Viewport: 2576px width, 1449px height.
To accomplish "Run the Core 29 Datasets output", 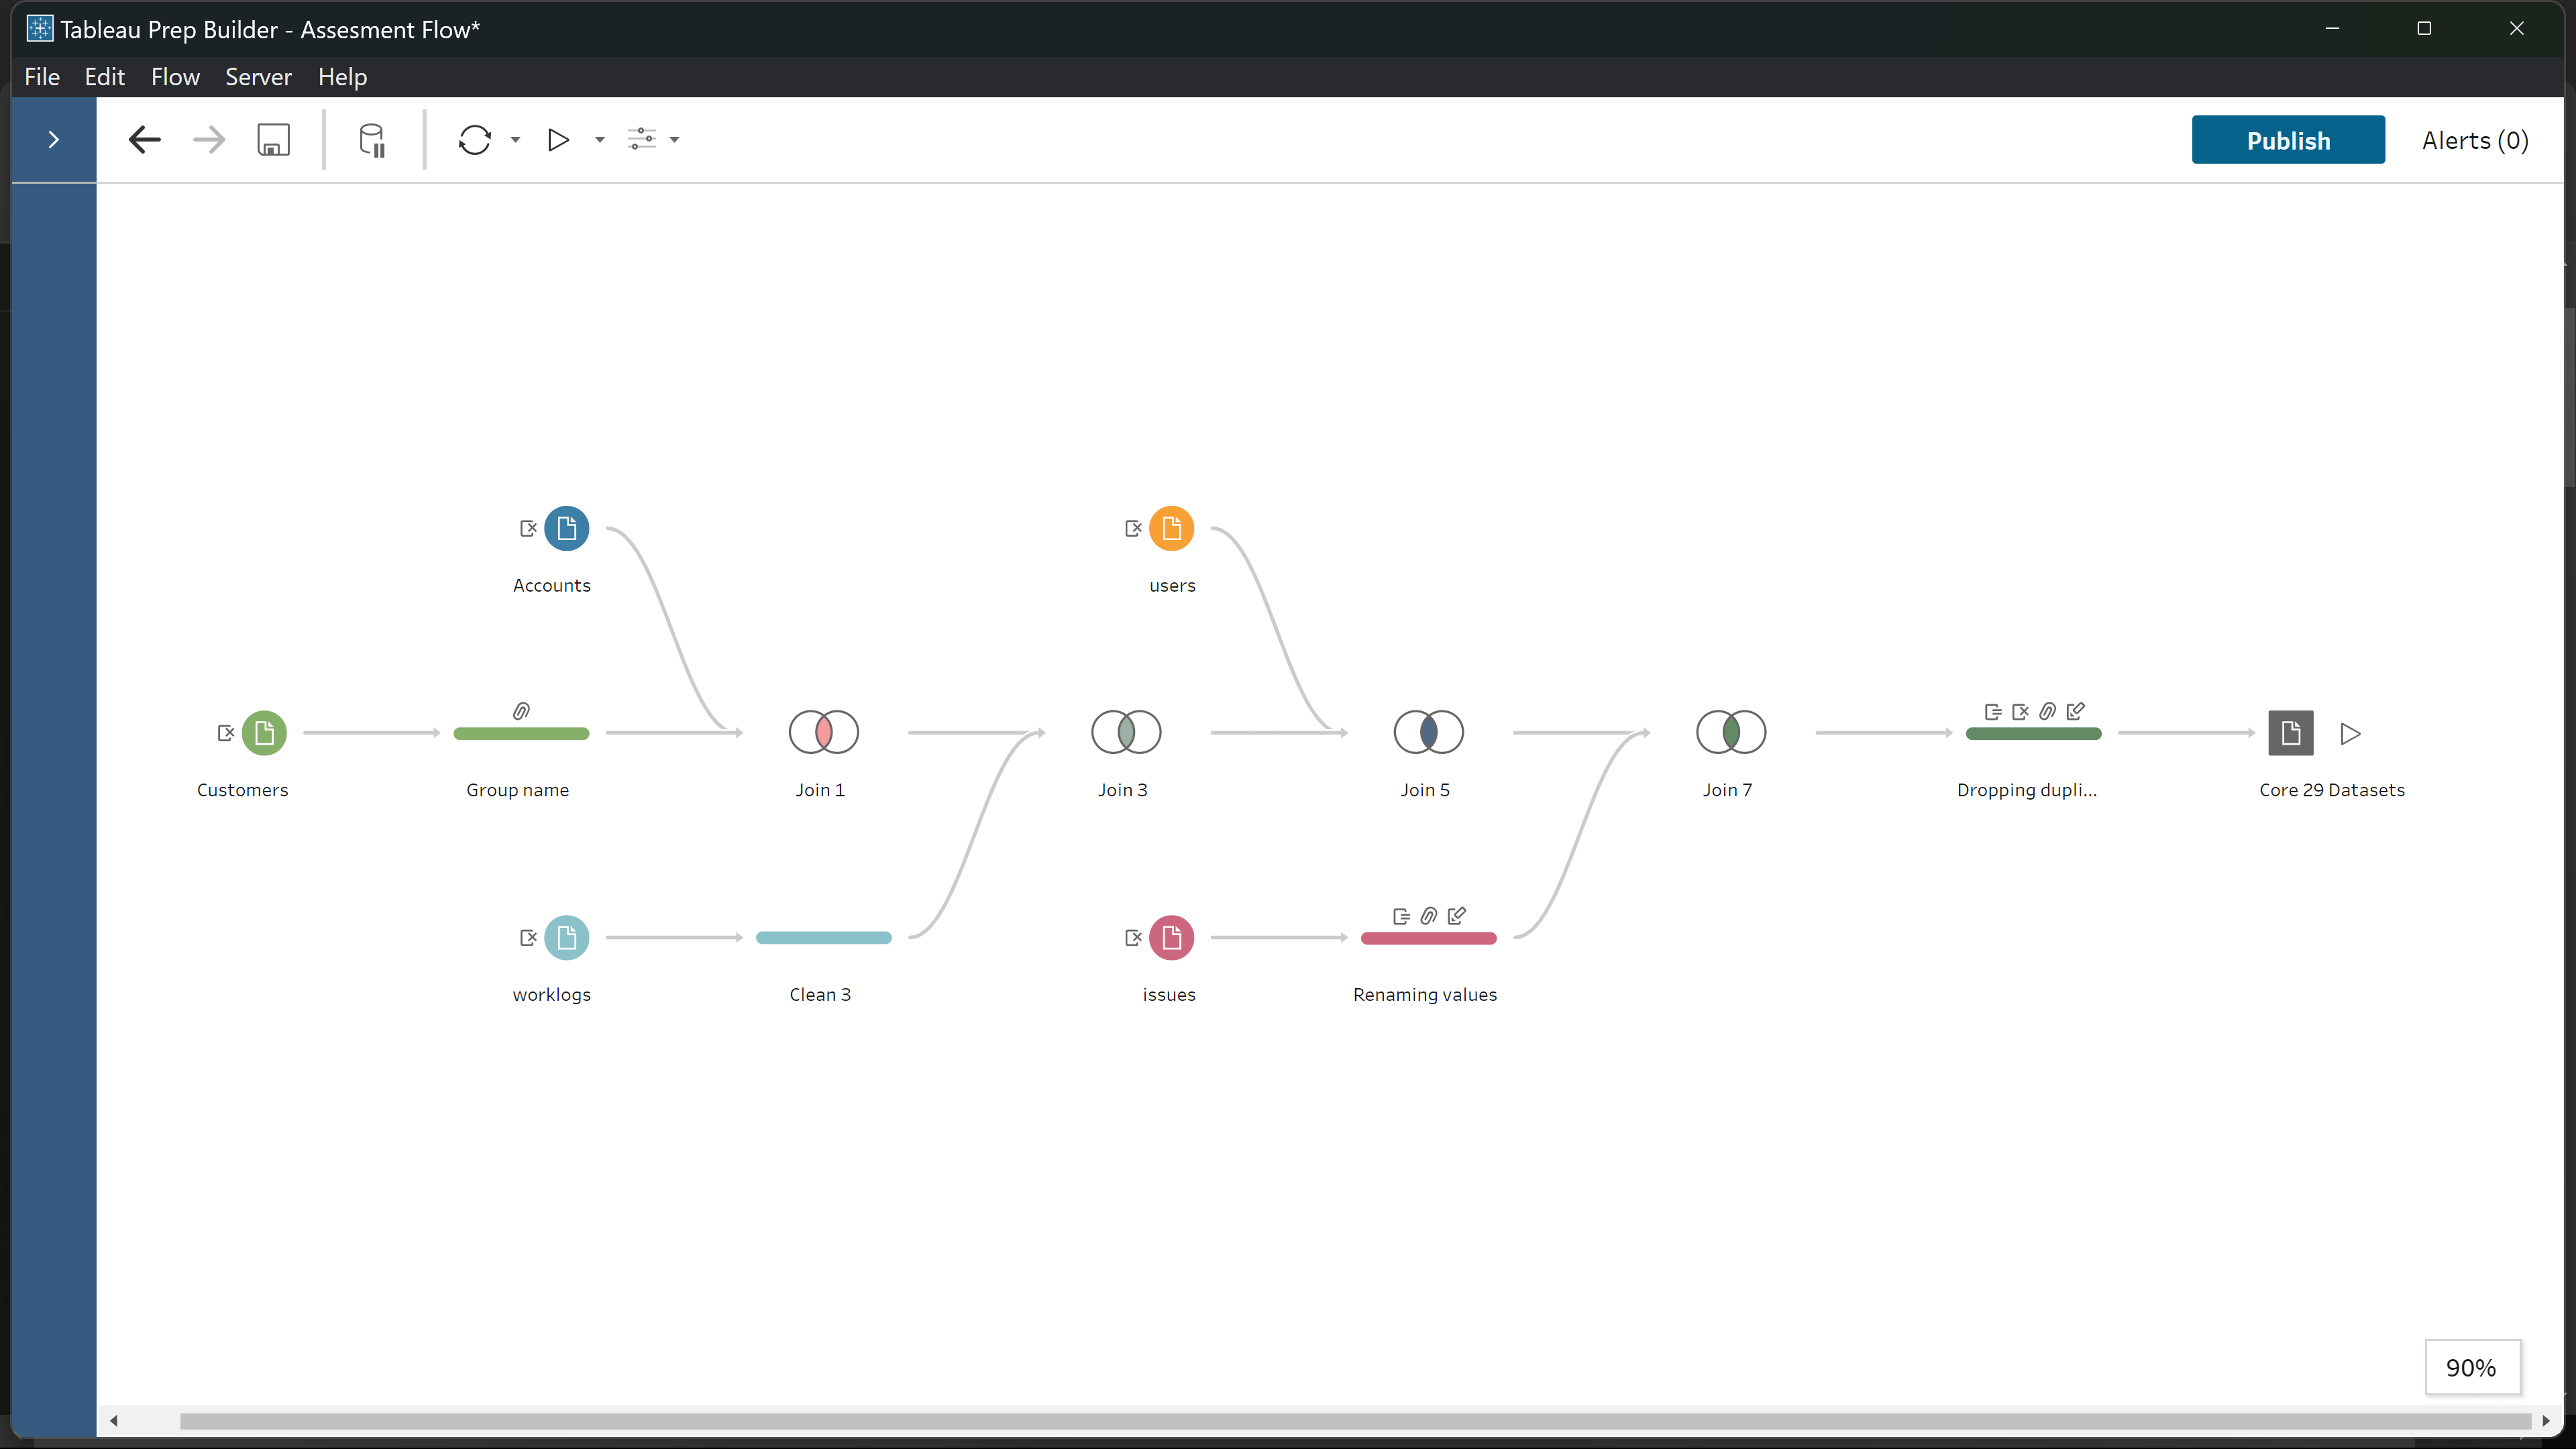I will point(2350,733).
